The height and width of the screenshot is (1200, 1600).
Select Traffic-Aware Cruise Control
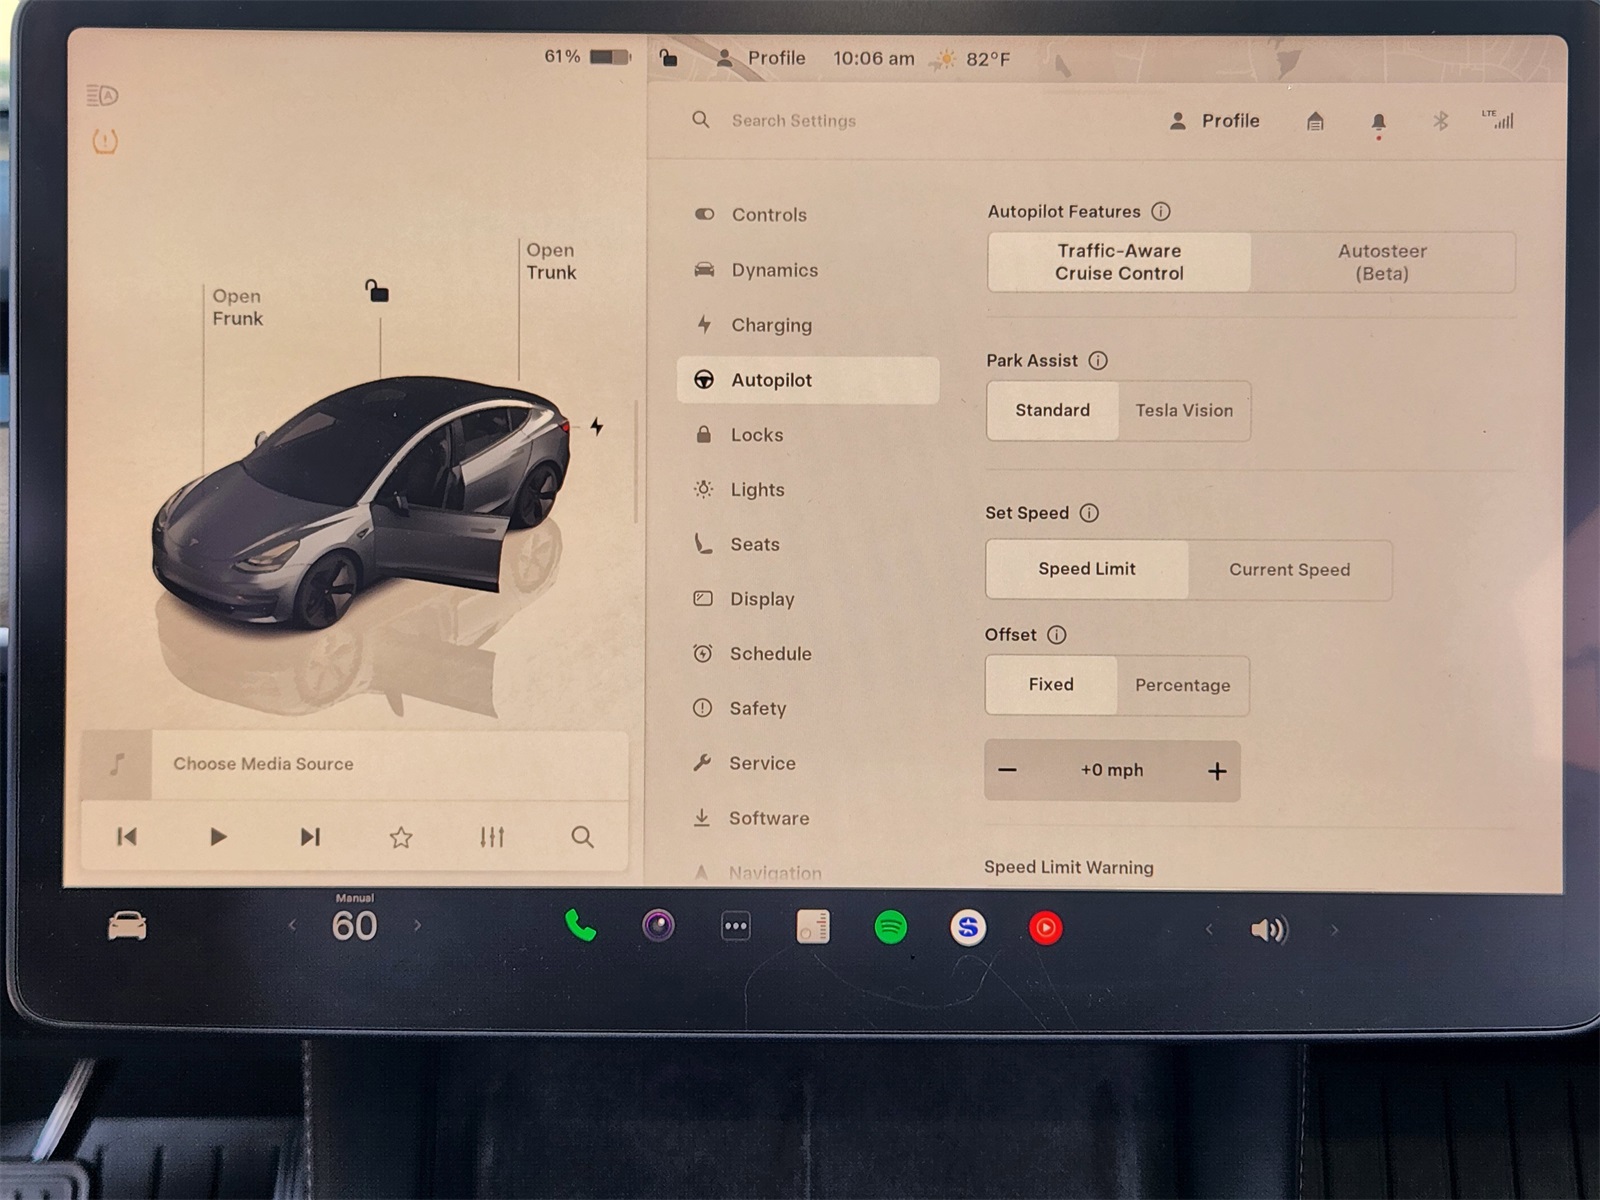pos(1119,262)
